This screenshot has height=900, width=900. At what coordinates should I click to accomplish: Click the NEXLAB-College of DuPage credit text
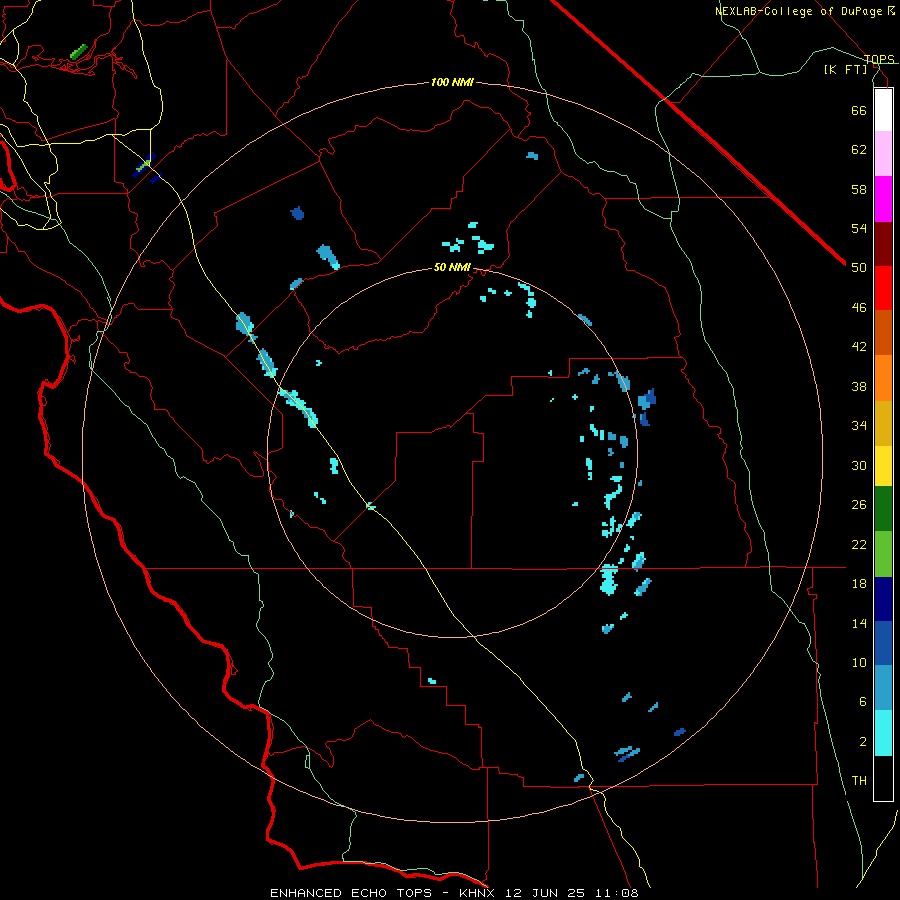805,11
